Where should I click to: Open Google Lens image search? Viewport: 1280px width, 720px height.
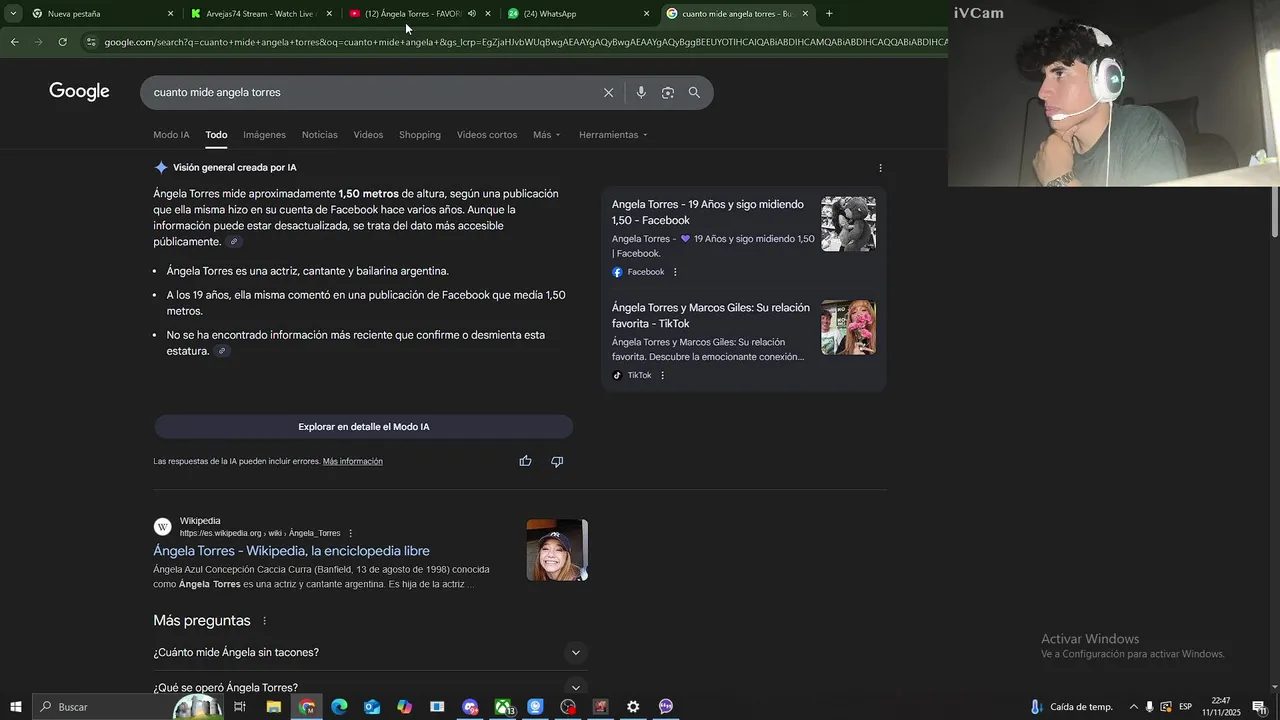pos(668,92)
